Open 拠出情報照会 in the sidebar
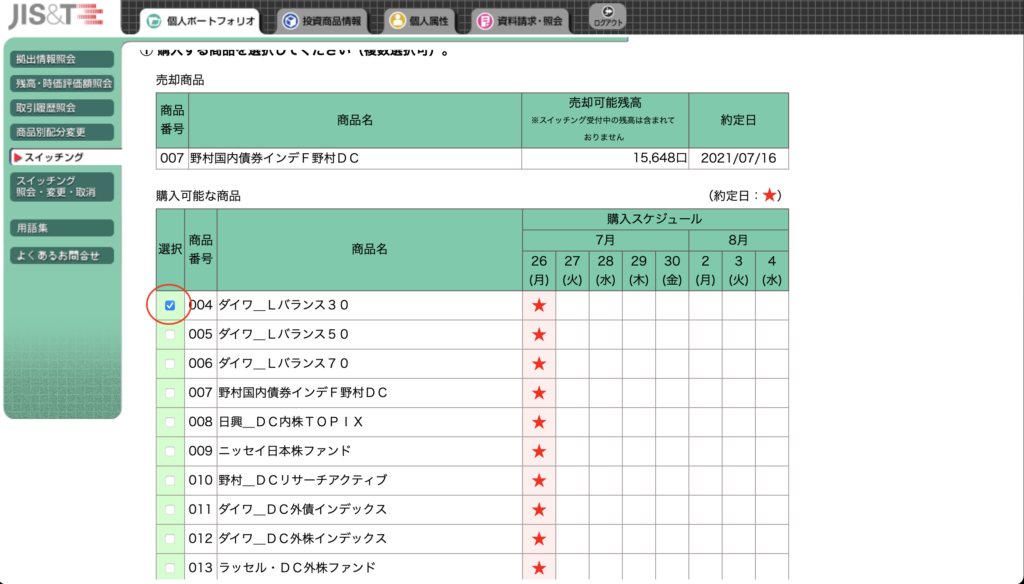 coord(62,59)
